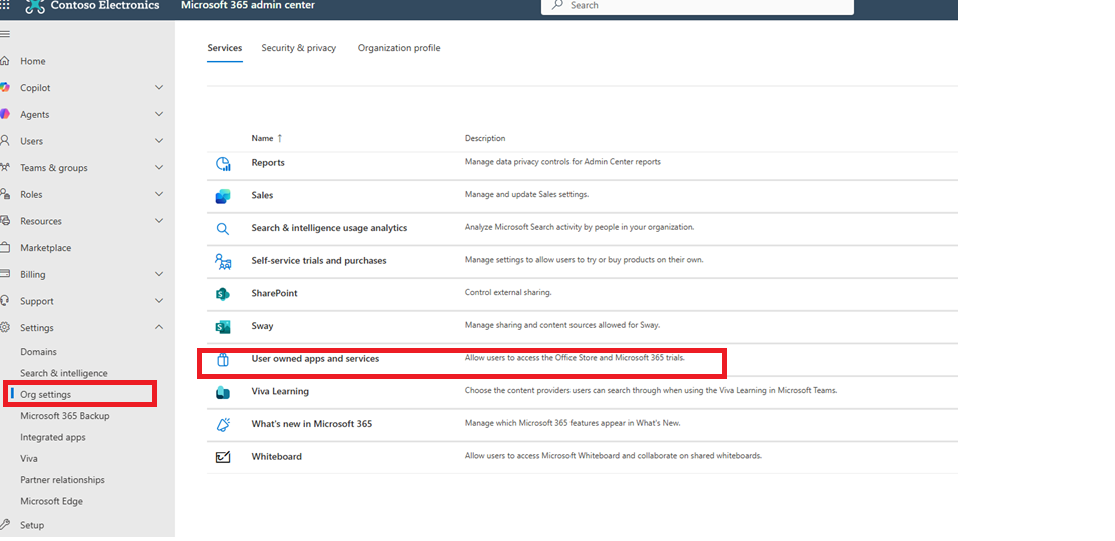Open Microsoft 365 Backup

tap(65, 416)
